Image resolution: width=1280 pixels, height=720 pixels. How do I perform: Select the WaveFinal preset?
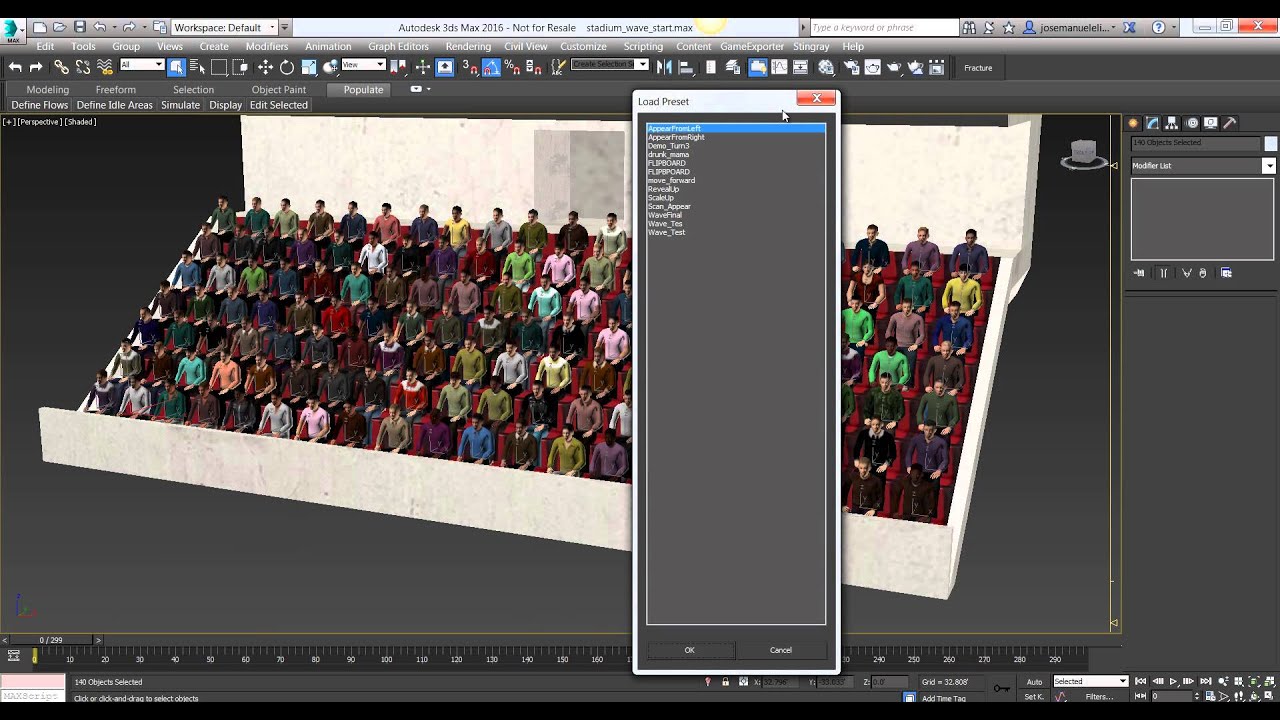click(x=665, y=215)
